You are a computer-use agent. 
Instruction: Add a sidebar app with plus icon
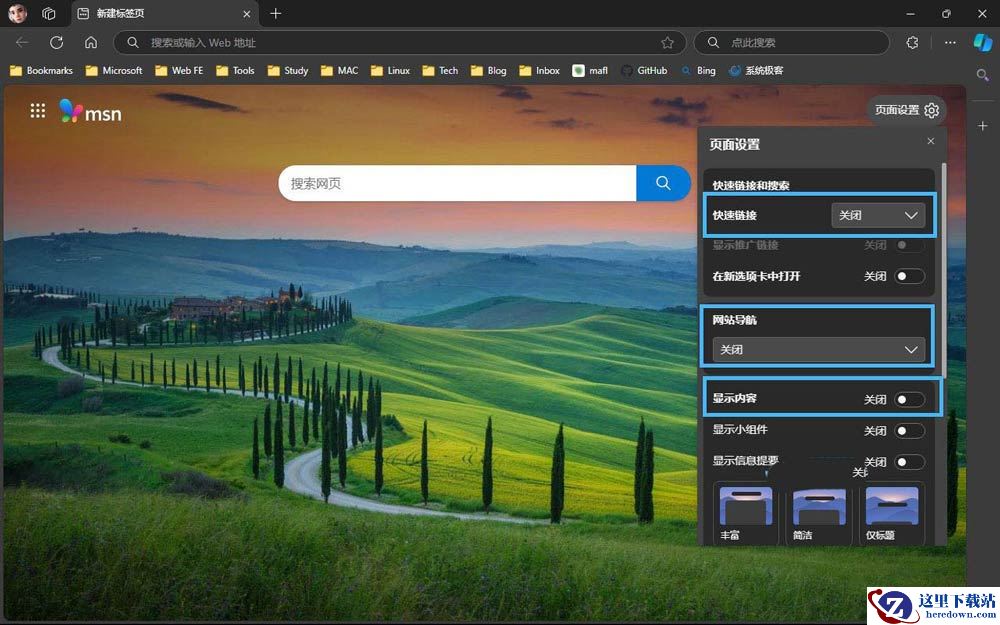click(983, 126)
